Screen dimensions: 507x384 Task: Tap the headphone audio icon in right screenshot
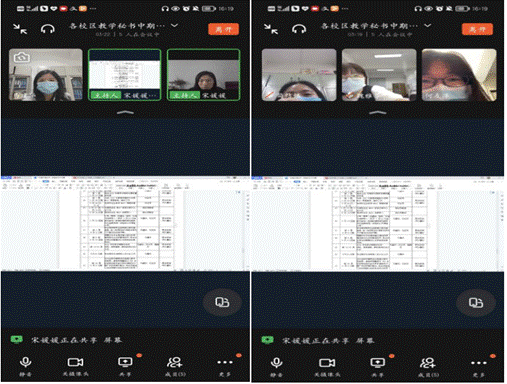click(299, 29)
